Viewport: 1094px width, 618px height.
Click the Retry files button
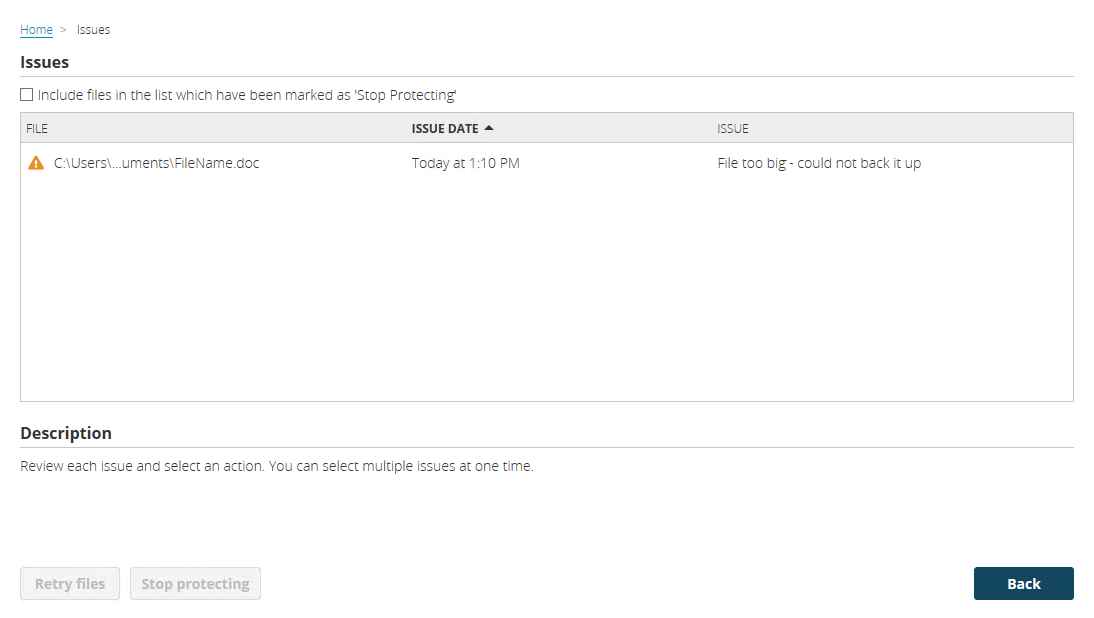pos(69,583)
